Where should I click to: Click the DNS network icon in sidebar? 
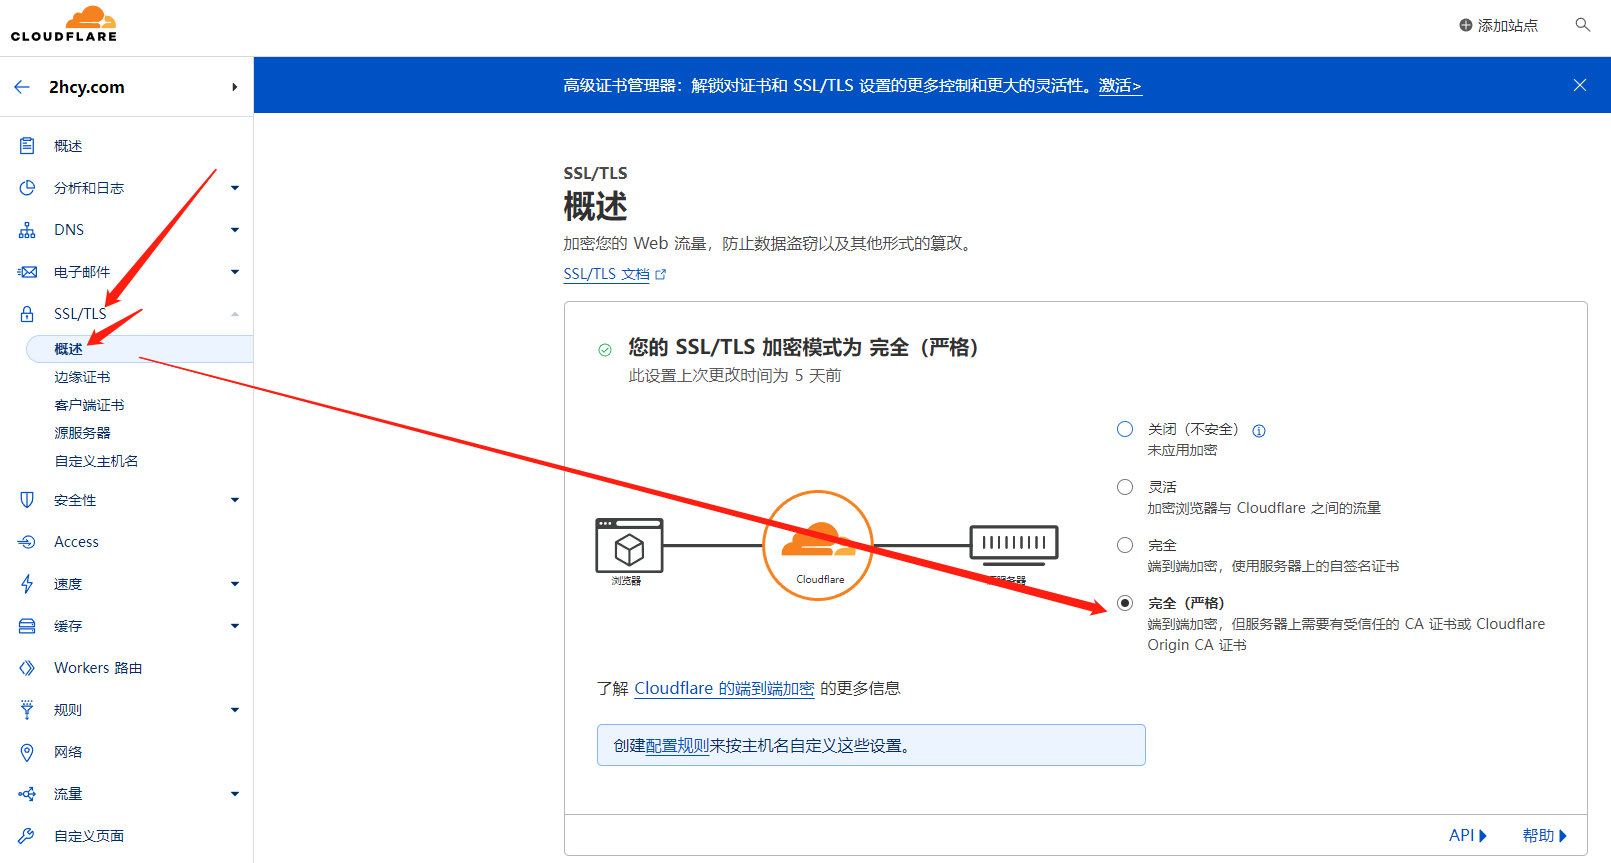click(x=27, y=230)
